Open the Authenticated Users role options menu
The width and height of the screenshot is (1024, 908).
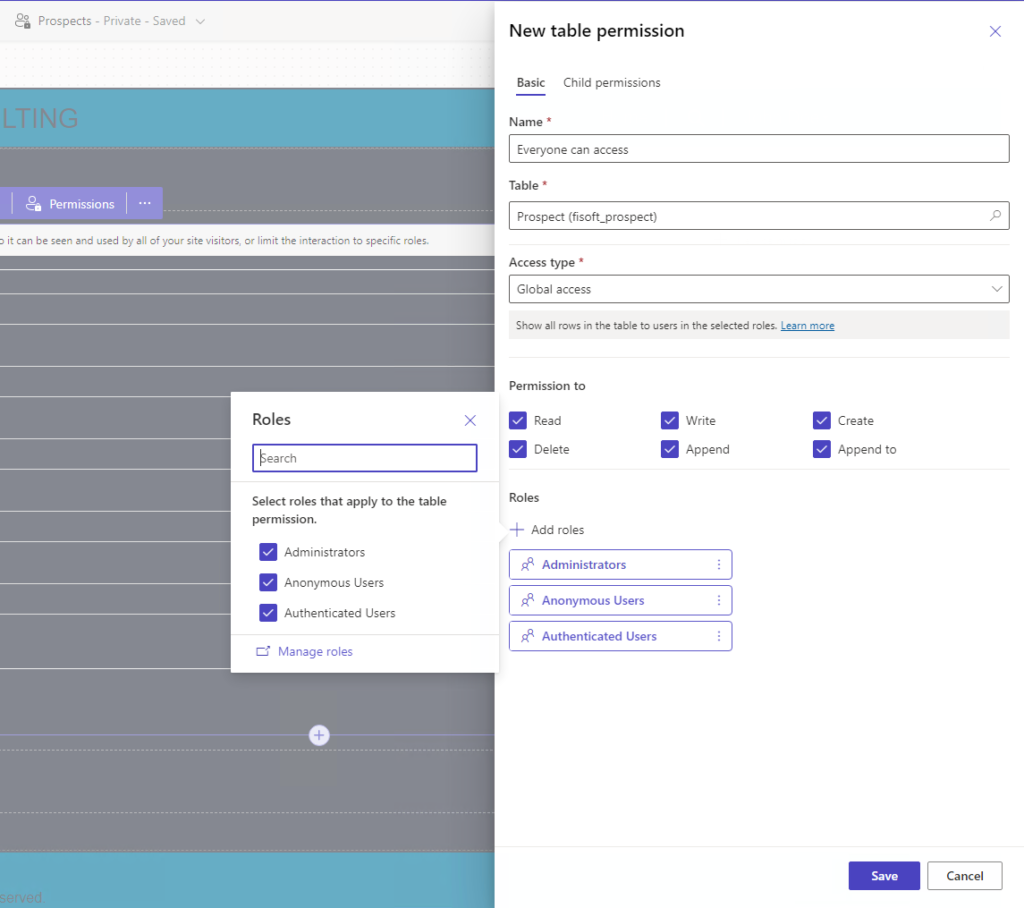[717, 636]
